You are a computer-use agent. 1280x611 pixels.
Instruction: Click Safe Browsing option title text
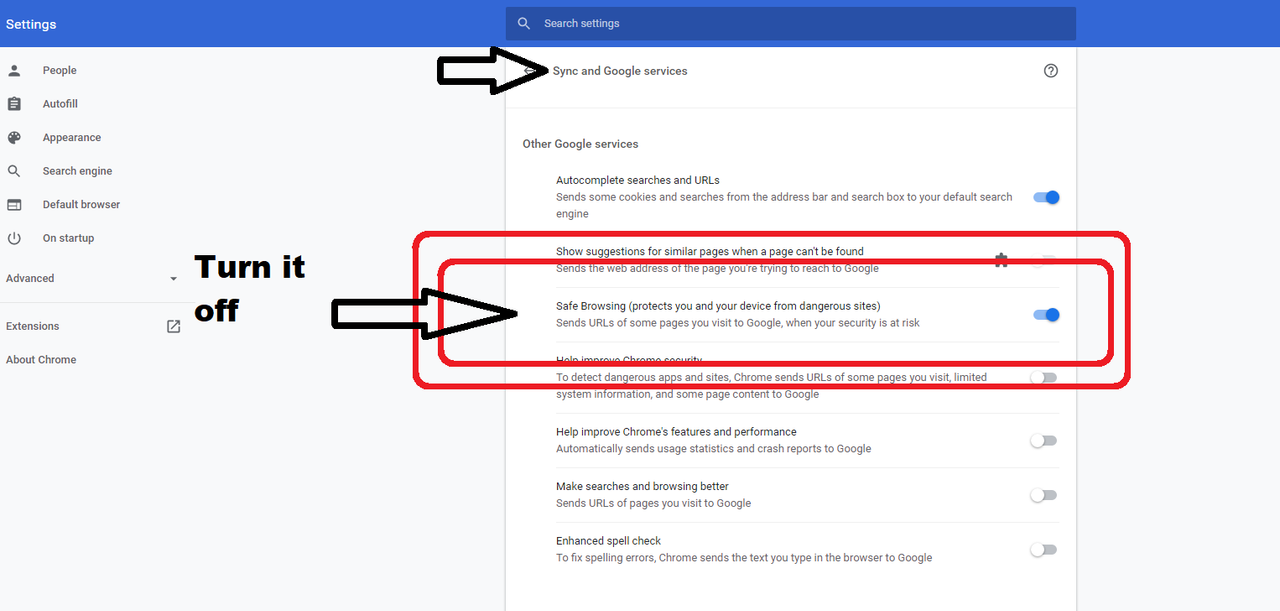tap(718, 306)
